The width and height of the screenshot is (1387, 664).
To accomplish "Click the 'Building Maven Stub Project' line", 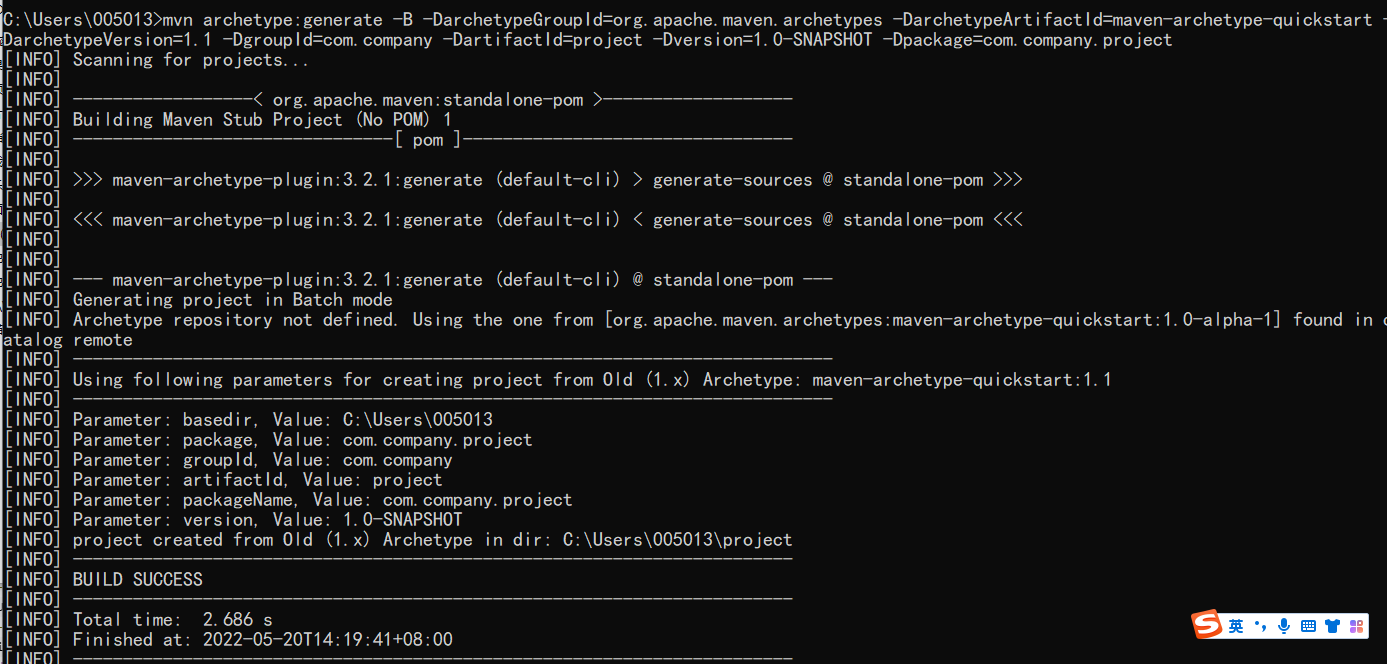I will 262,120.
